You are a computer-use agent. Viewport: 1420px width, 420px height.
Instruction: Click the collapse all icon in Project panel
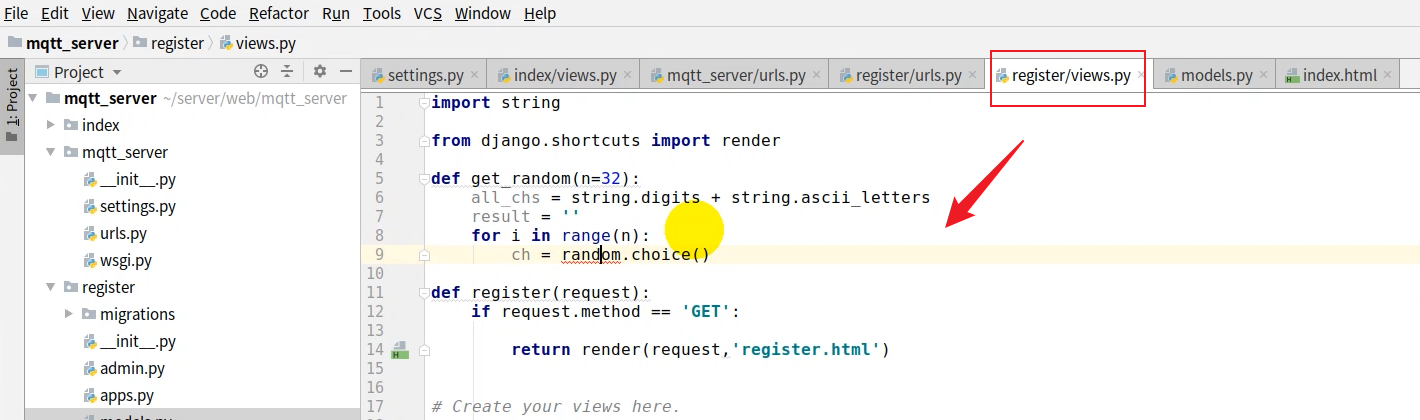[x=287, y=71]
